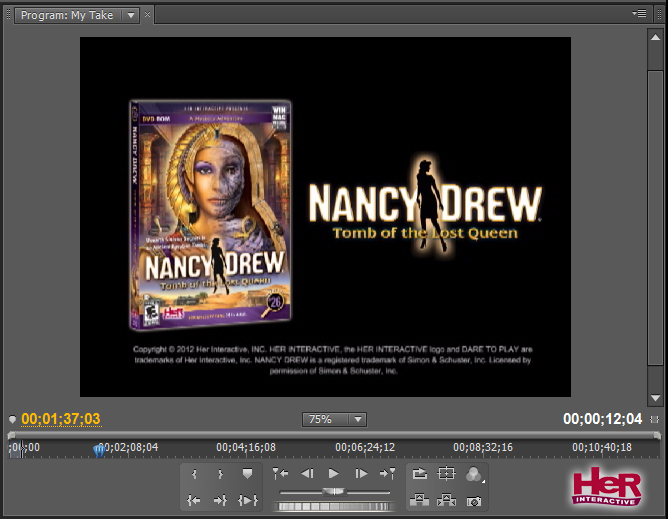Click the current timecode 00;01;37;03
This screenshot has width=668, height=519.
point(61,419)
